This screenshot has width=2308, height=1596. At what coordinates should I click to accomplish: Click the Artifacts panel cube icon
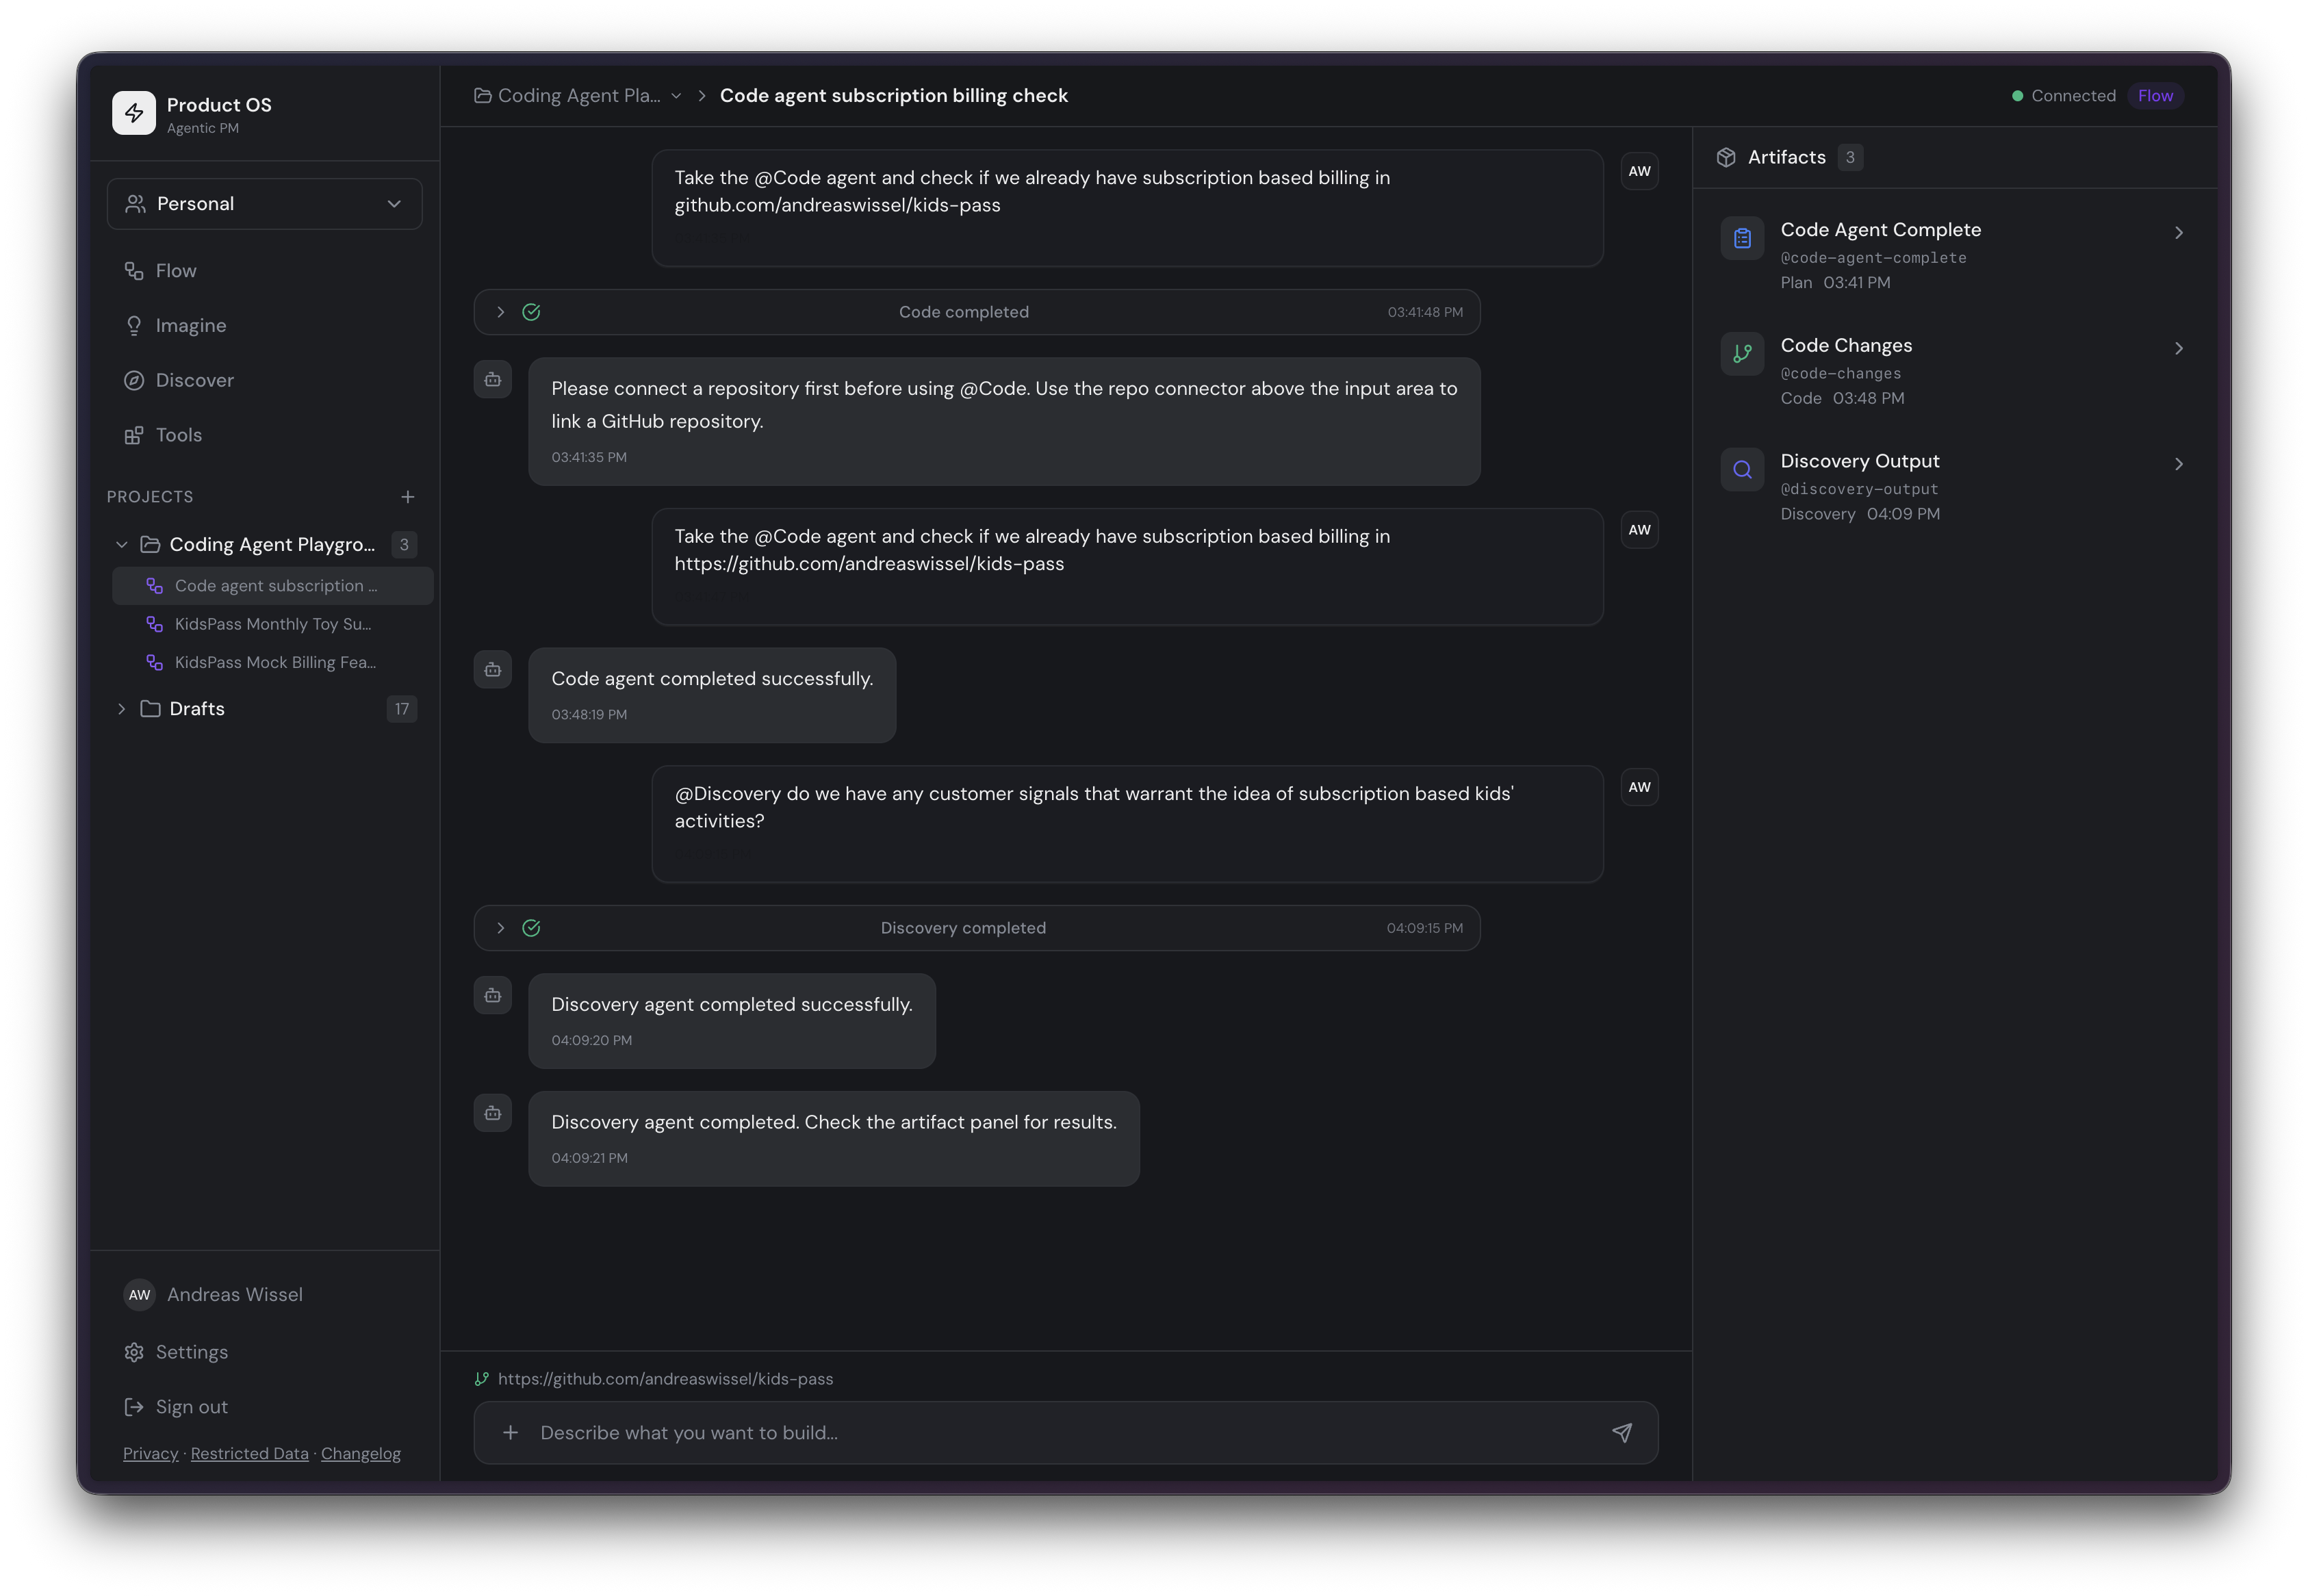coord(1726,156)
